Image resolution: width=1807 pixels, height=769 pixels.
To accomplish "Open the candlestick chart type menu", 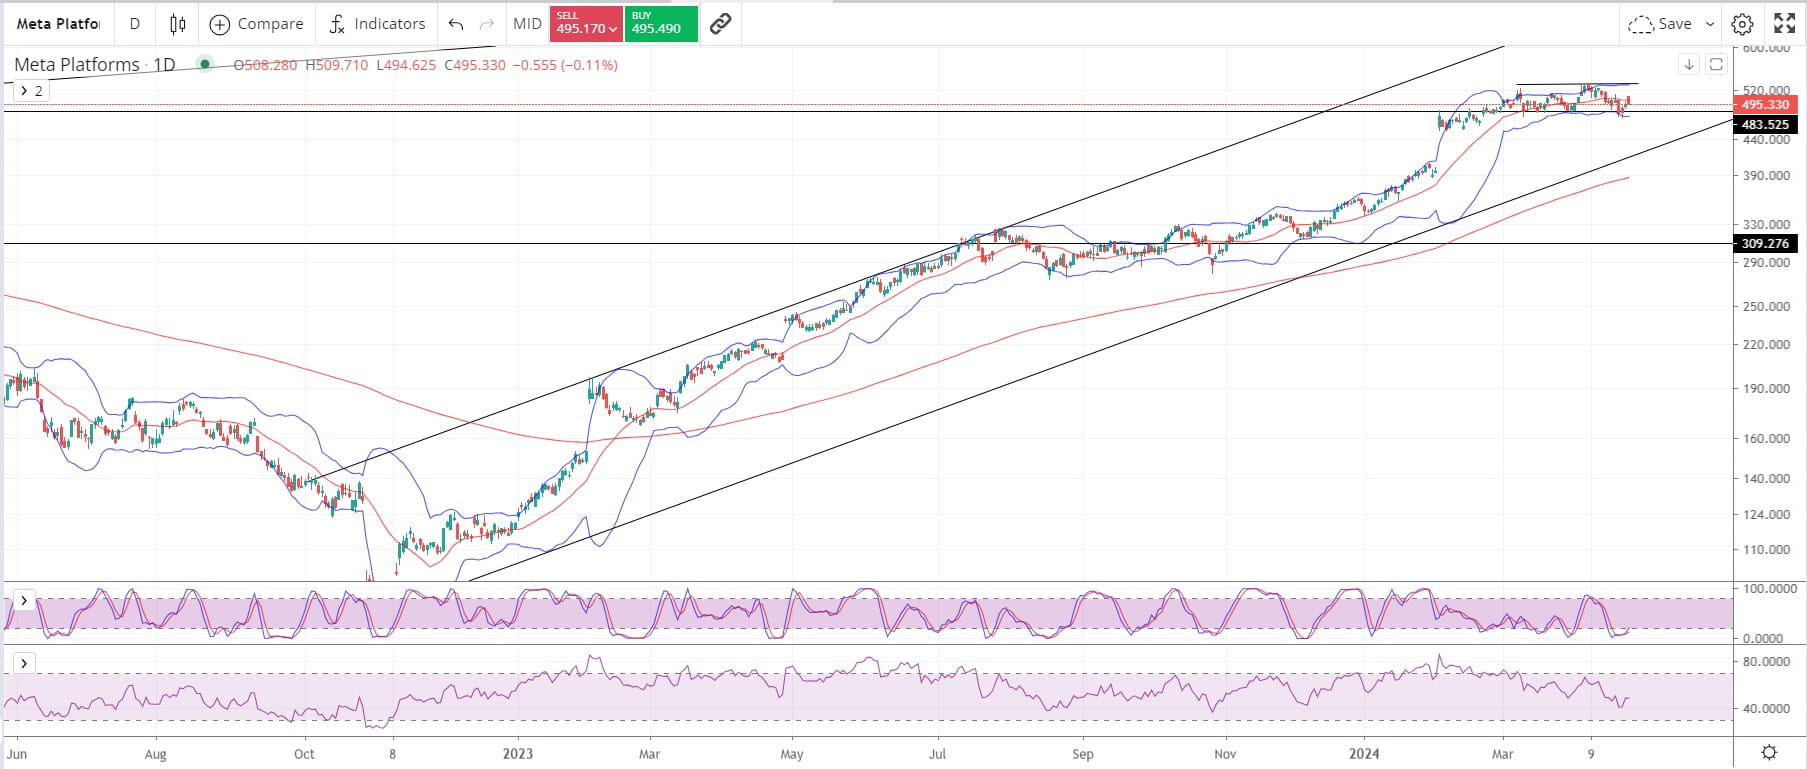I will click(x=178, y=23).
